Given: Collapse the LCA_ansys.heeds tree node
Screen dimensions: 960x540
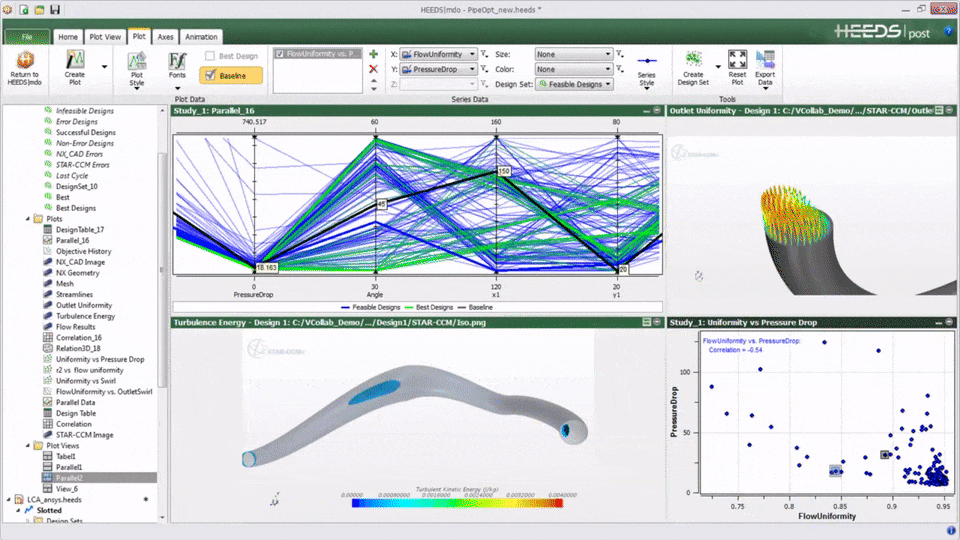Looking at the screenshot, I should pyautogui.click(x=9, y=500).
